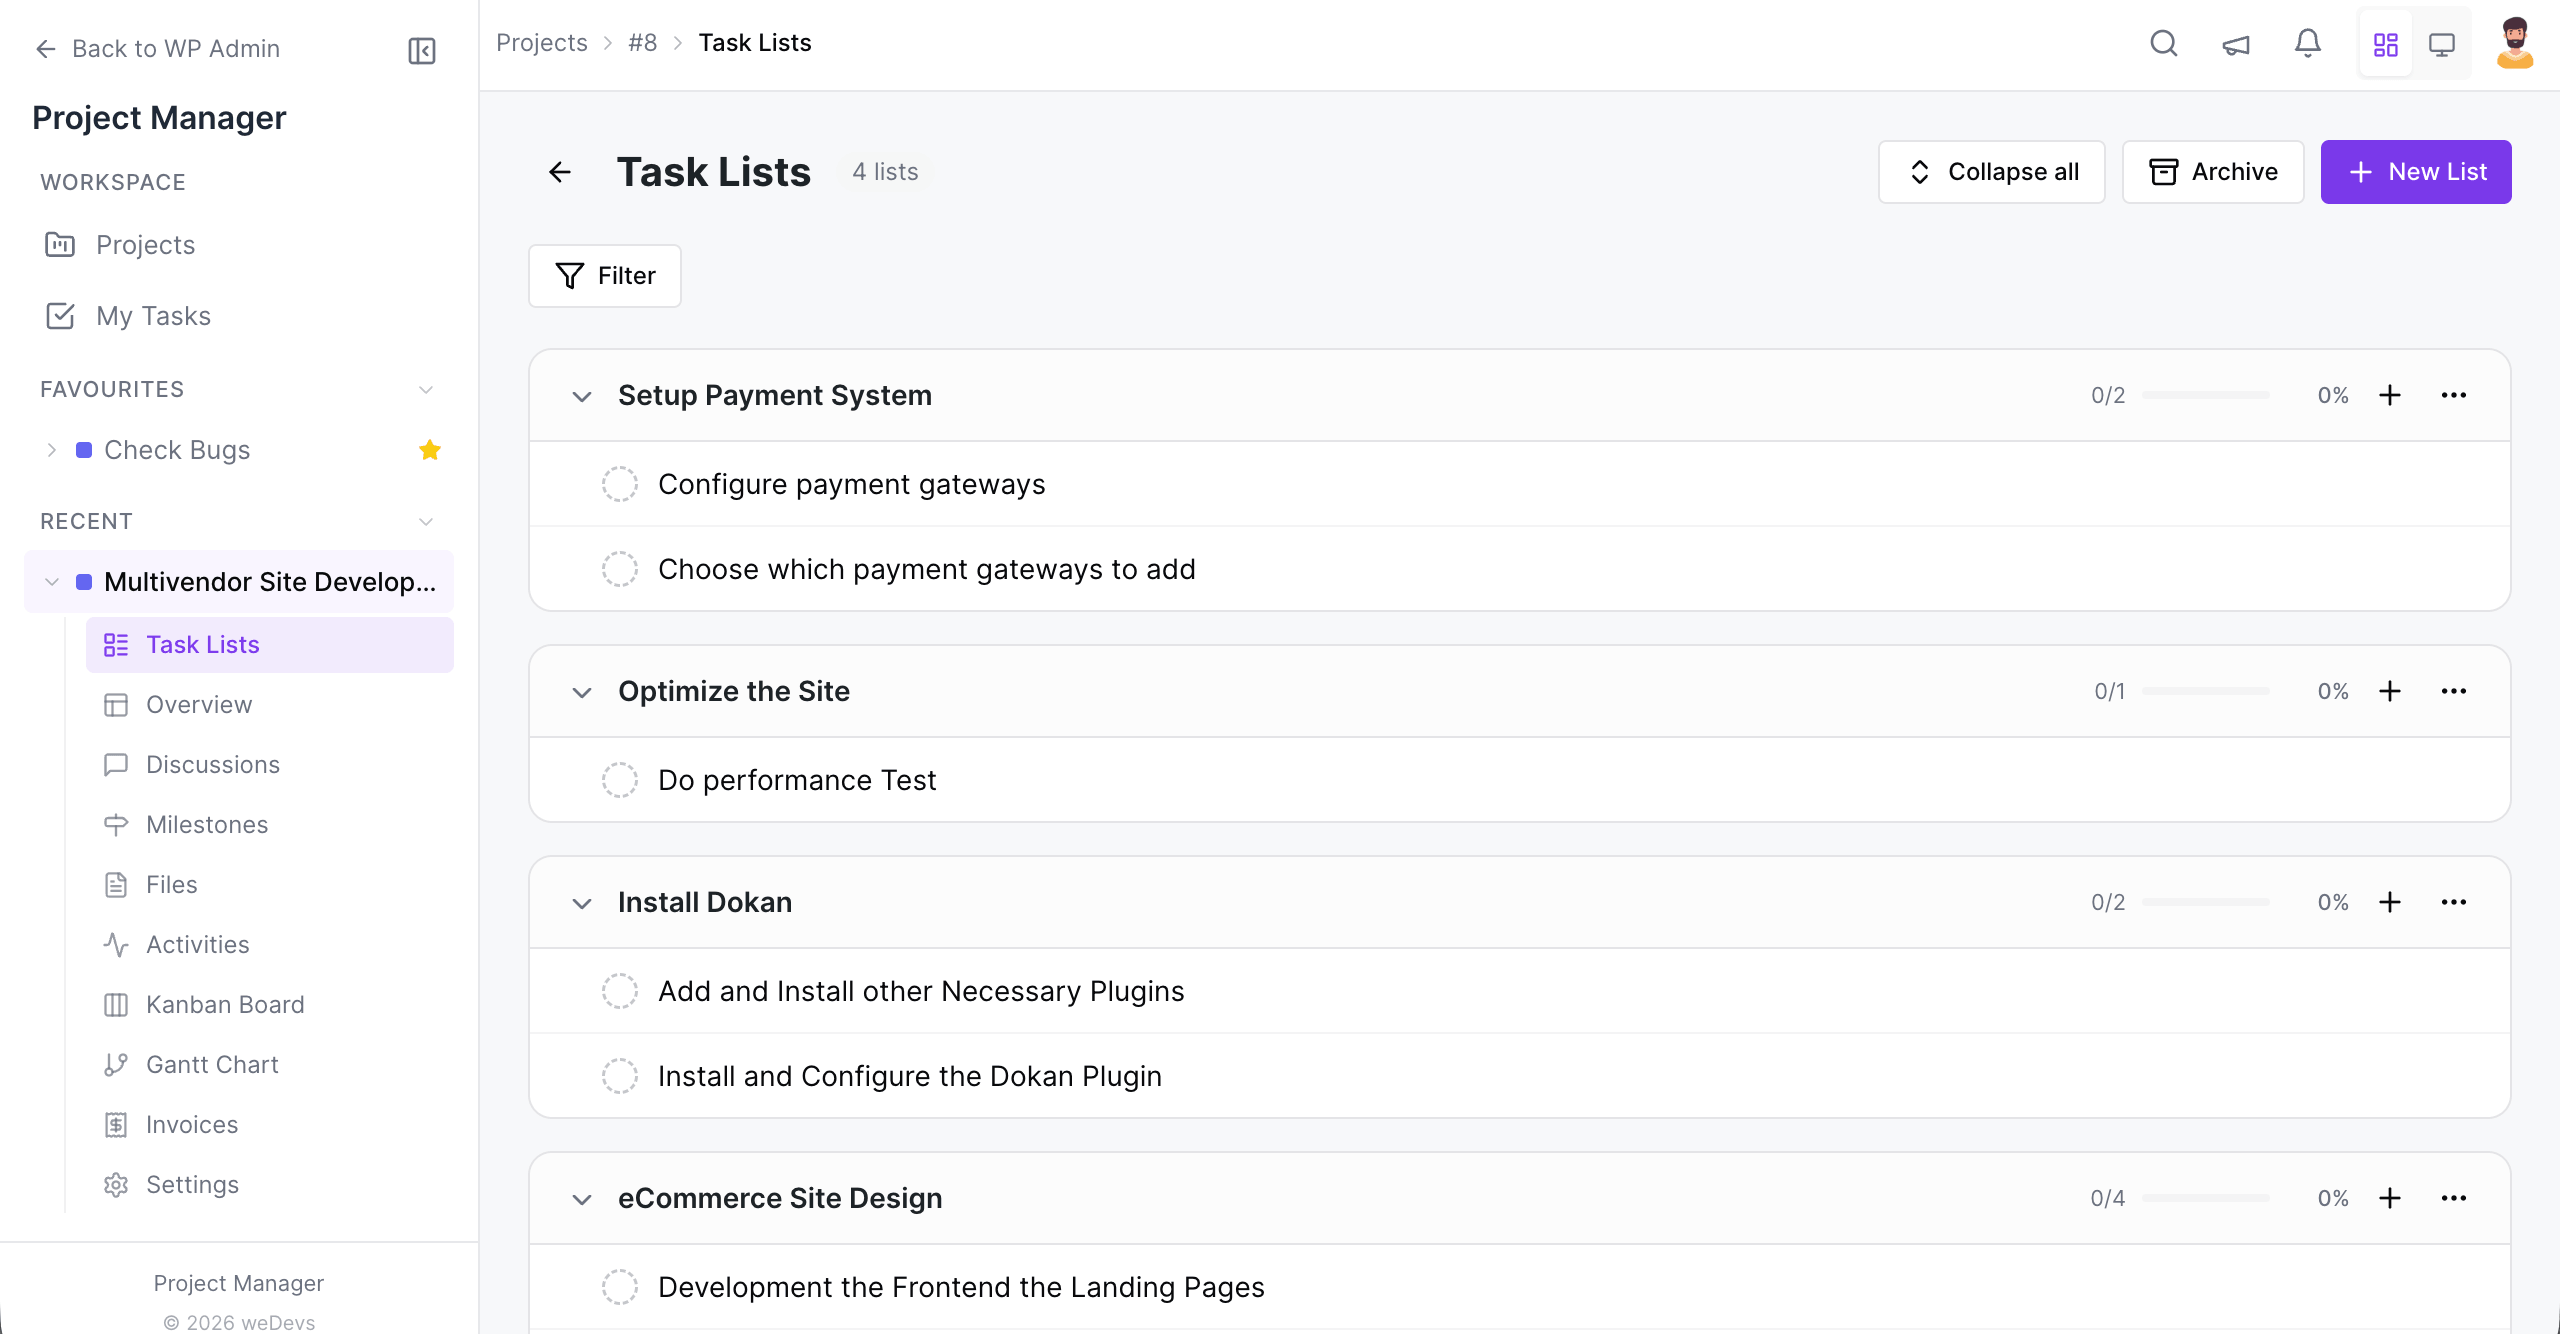Mark Configure payment gateways task complete
This screenshot has width=2560, height=1334.
coord(619,484)
